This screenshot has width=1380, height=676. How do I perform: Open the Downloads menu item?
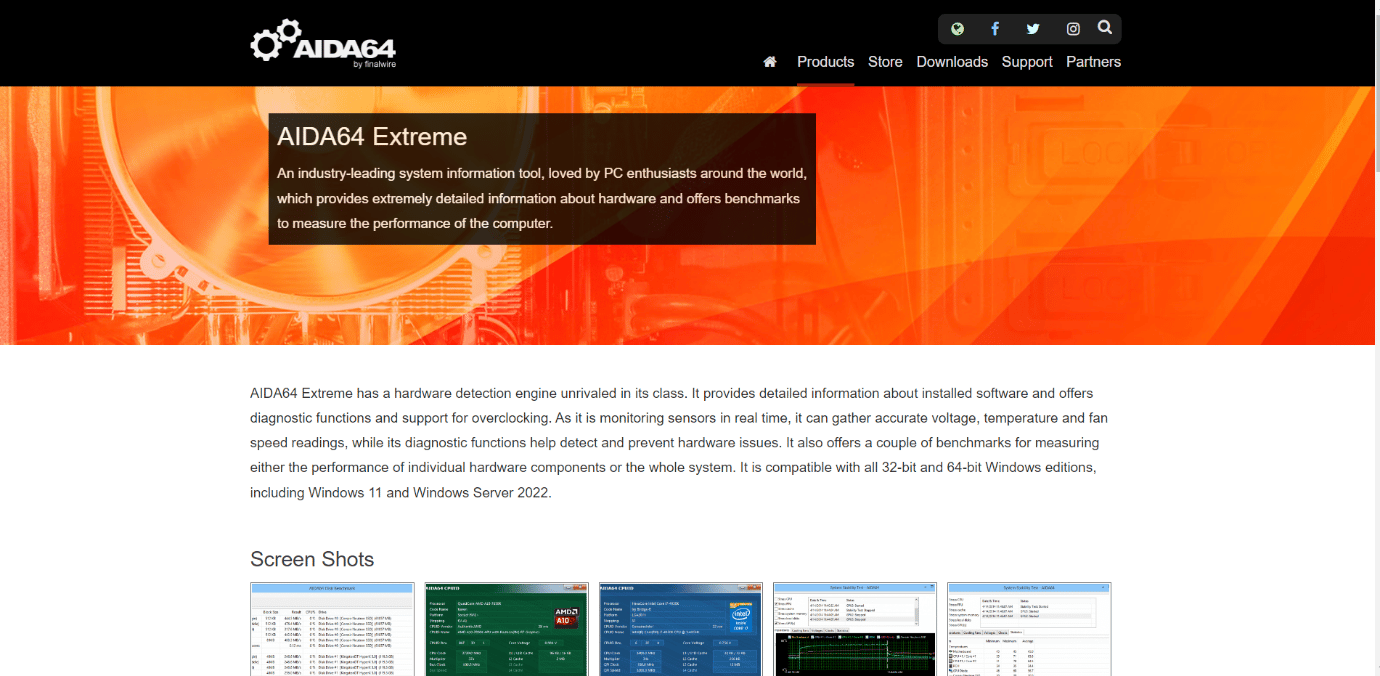point(952,62)
